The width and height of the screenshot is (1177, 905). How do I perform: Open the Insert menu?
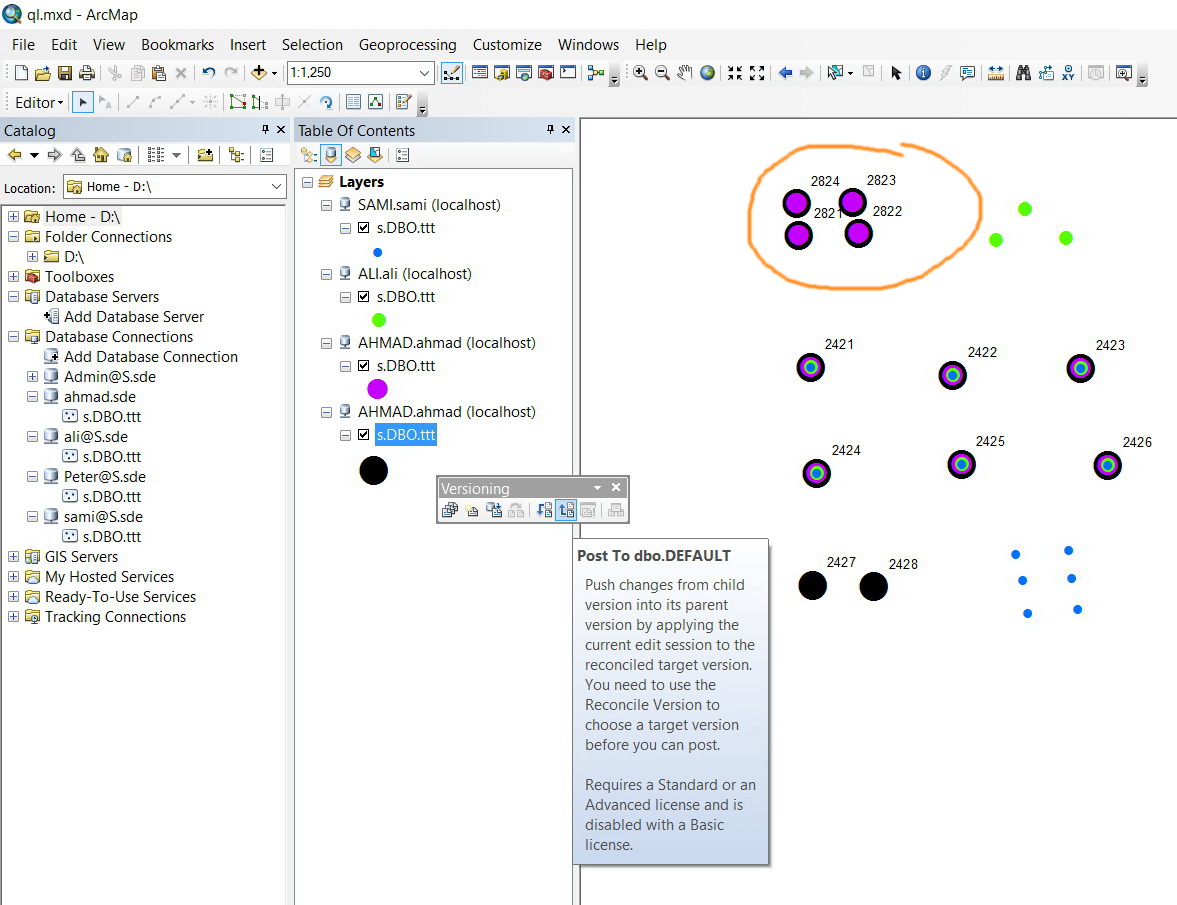pos(248,45)
